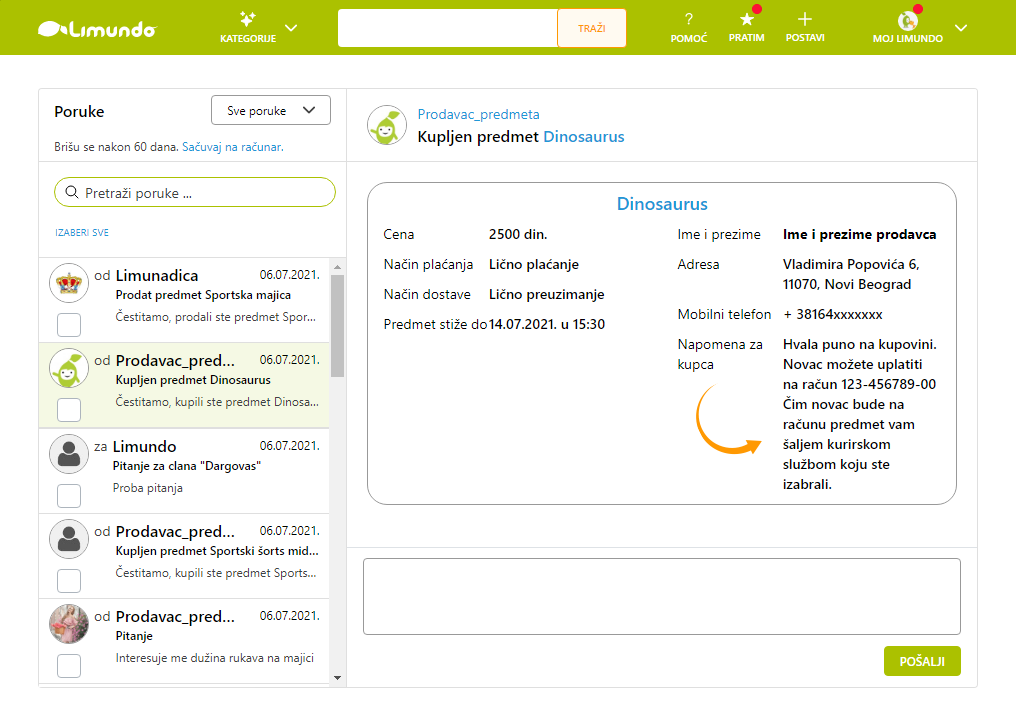Click the Limundo logo
This screenshot has width=1016, height=706.
pyautogui.click(x=97, y=29)
